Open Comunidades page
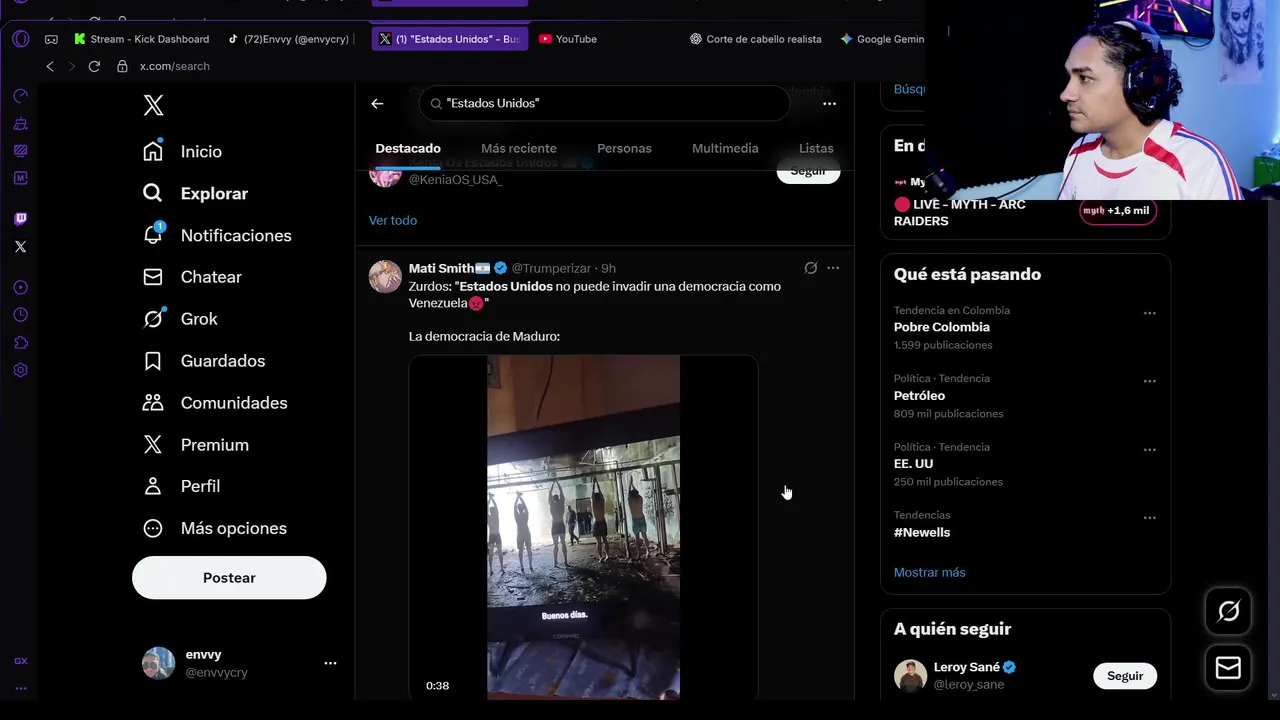Image resolution: width=1280 pixels, height=720 pixels. (x=215, y=403)
